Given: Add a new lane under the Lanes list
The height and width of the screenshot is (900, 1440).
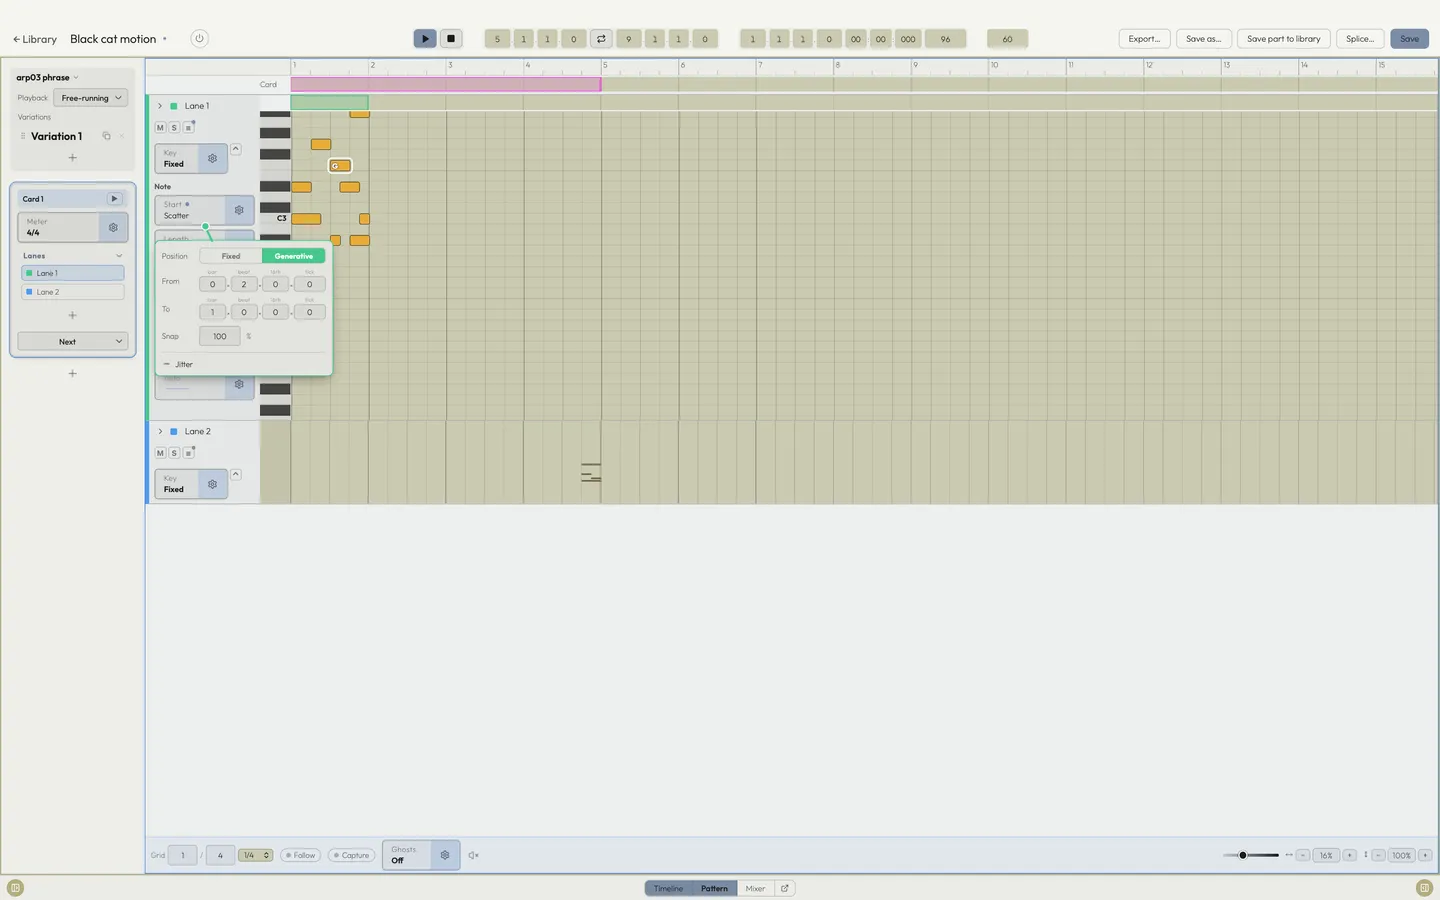Looking at the screenshot, I should tap(72, 315).
